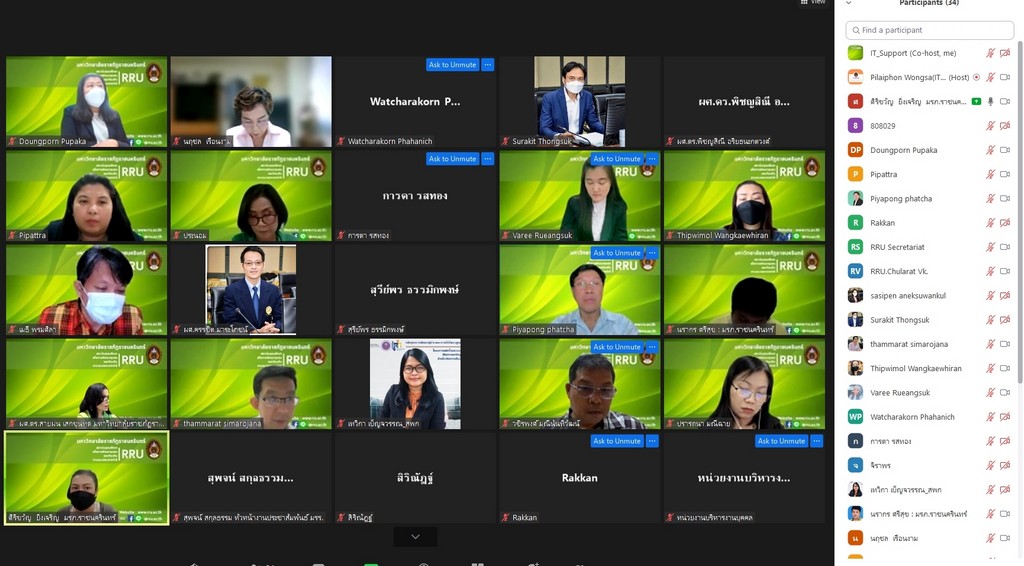The width and height of the screenshot is (1024, 566).
Task: Click the RS avatar of RRU Secretariat
Action: [856, 247]
